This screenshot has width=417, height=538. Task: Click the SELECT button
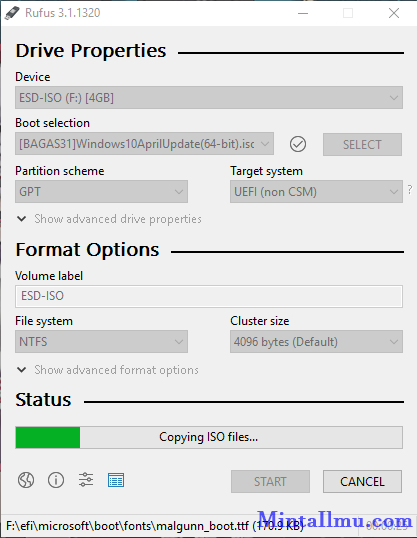[362, 144]
